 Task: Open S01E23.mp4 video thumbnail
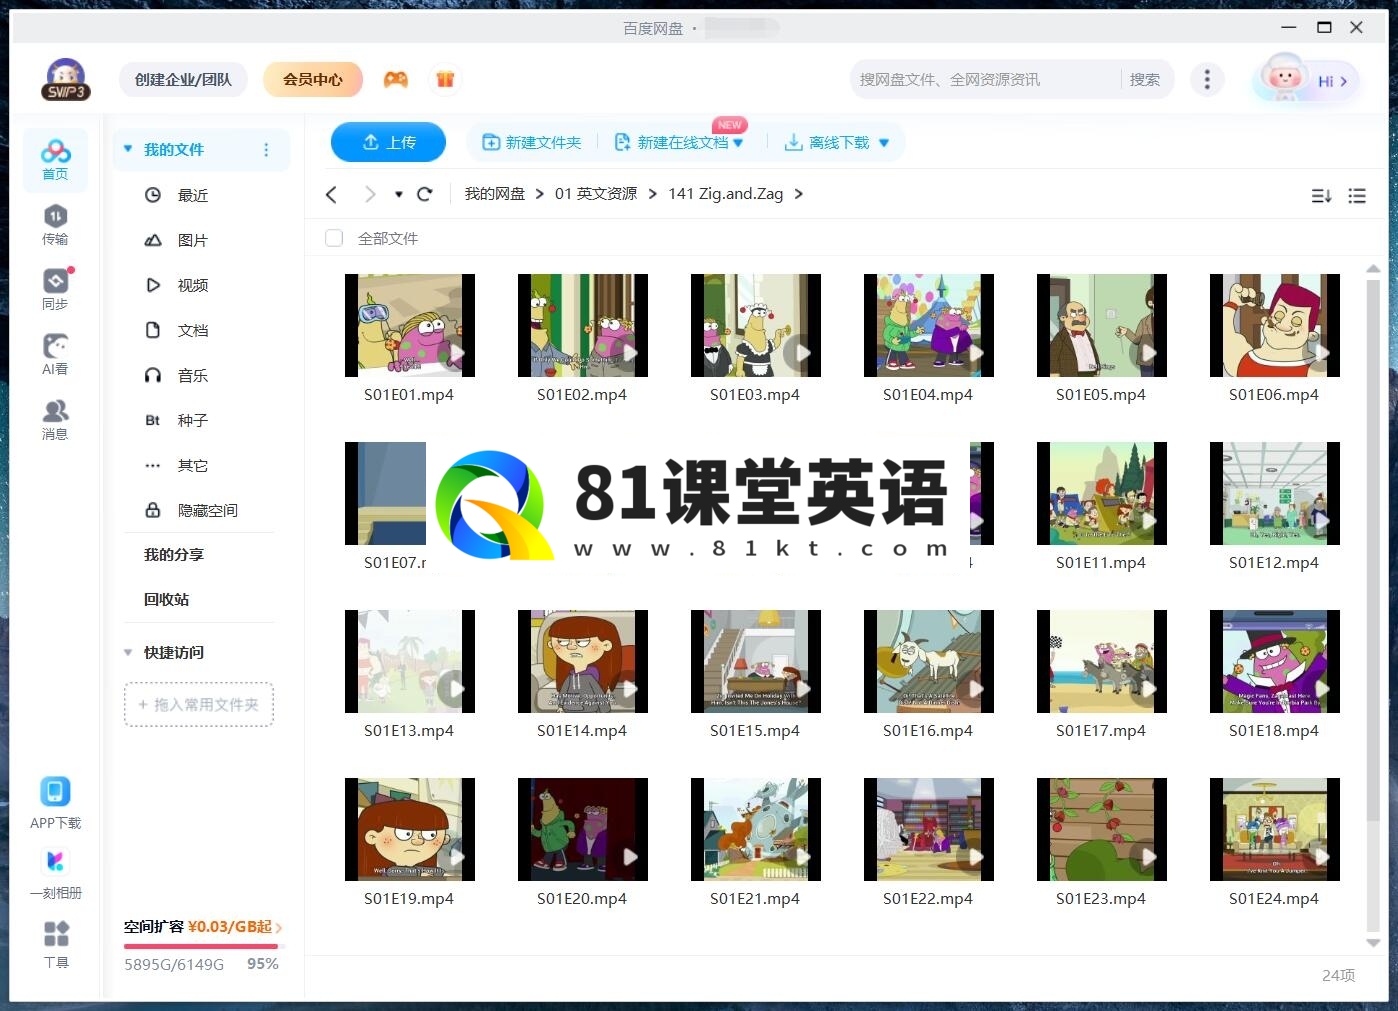coord(1102,829)
